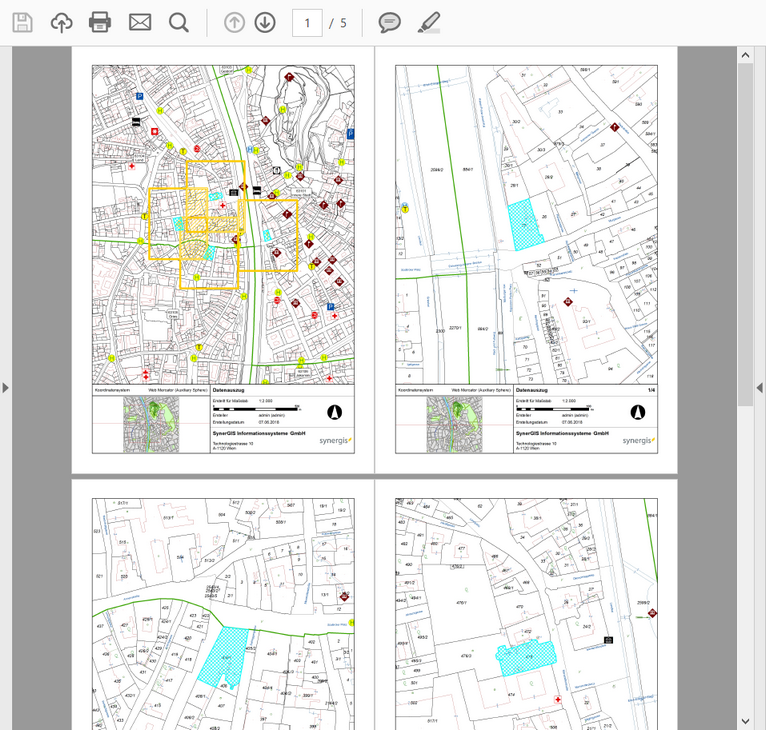Send file by email envelope icon

(x=140, y=22)
